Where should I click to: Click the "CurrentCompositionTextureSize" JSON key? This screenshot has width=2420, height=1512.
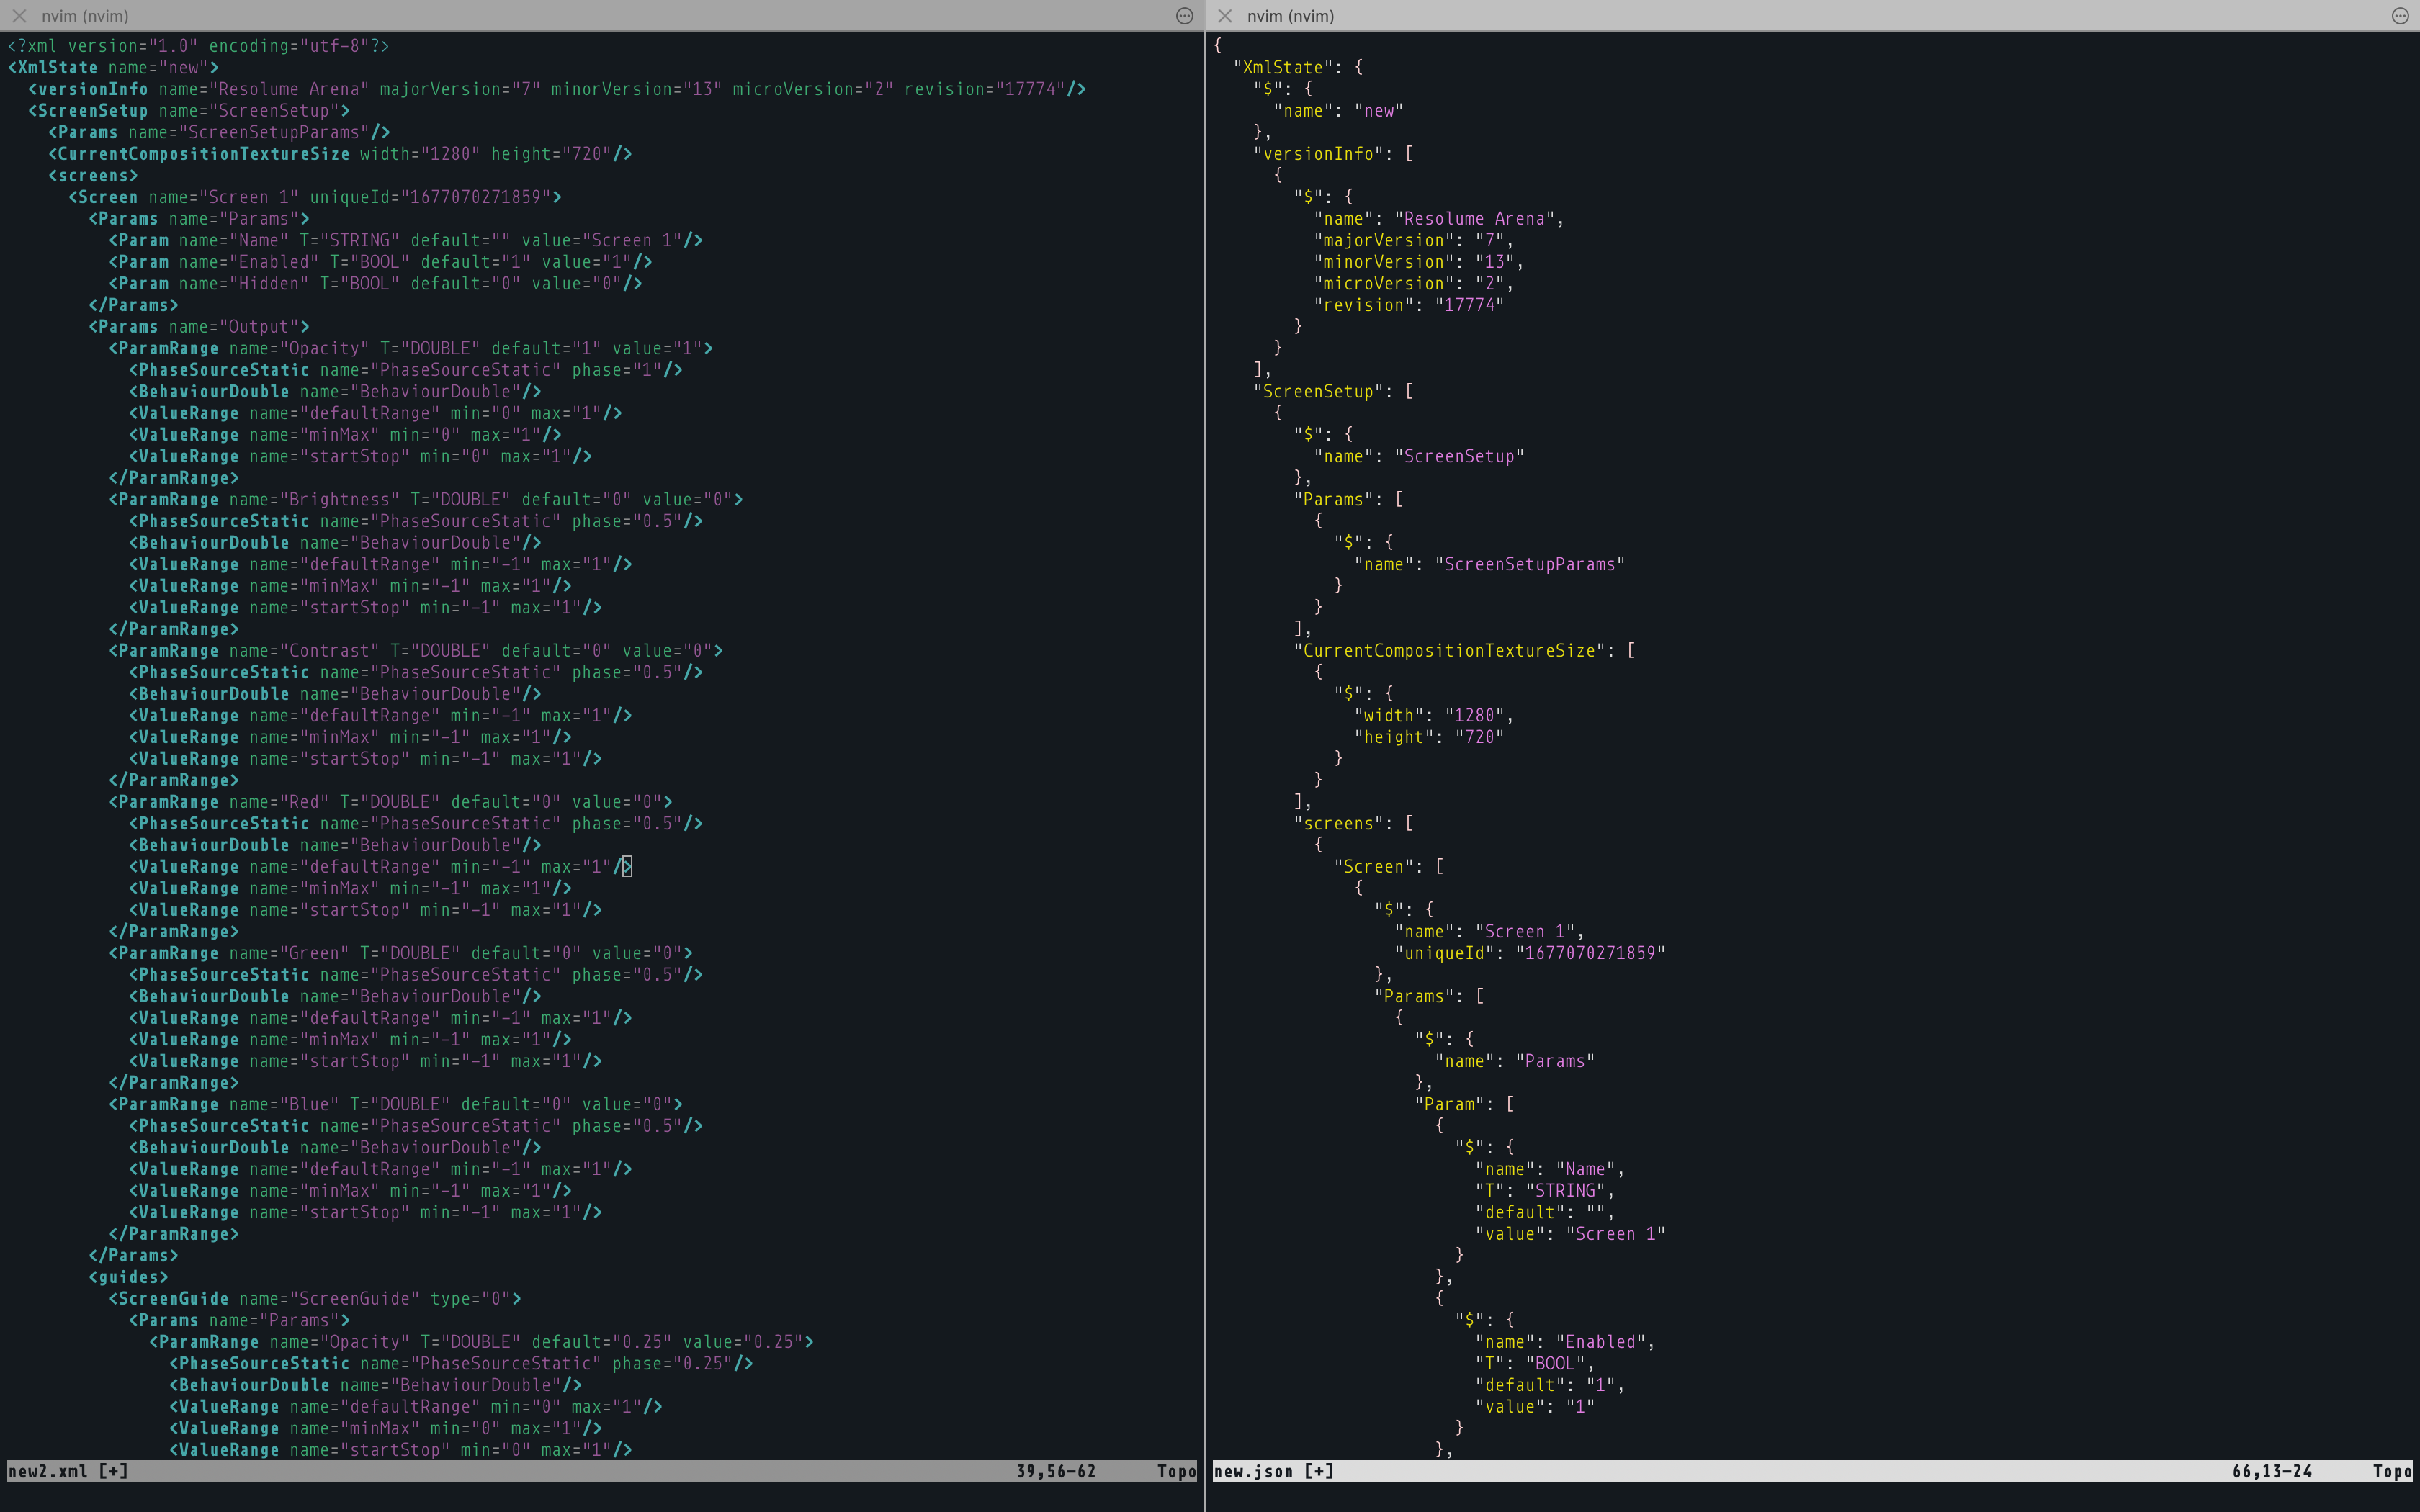point(1449,650)
